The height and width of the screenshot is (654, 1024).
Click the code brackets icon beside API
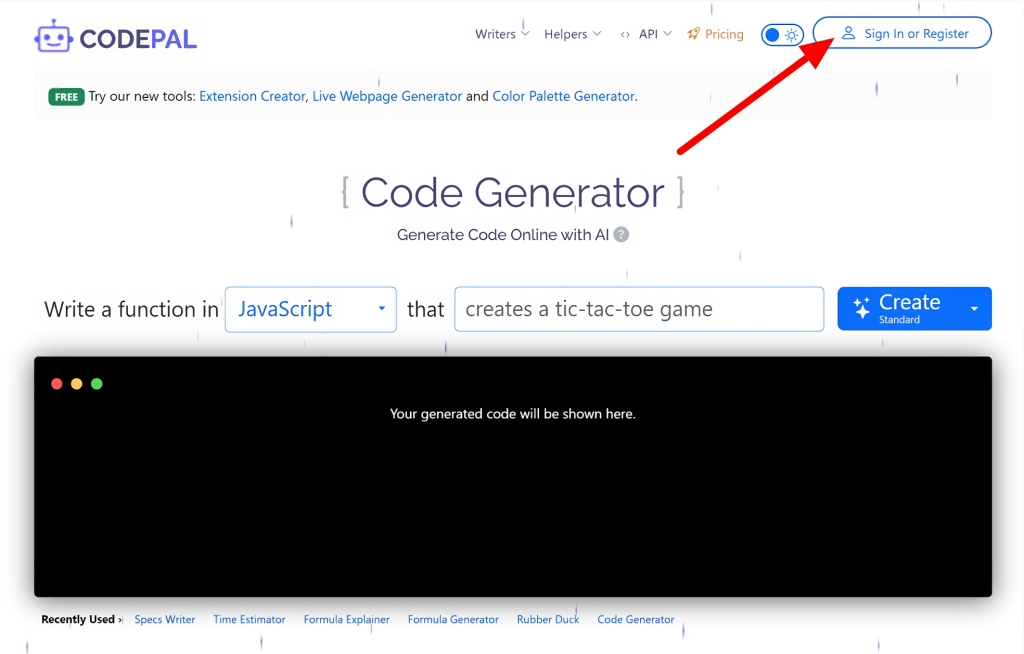(x=625, y=35)
